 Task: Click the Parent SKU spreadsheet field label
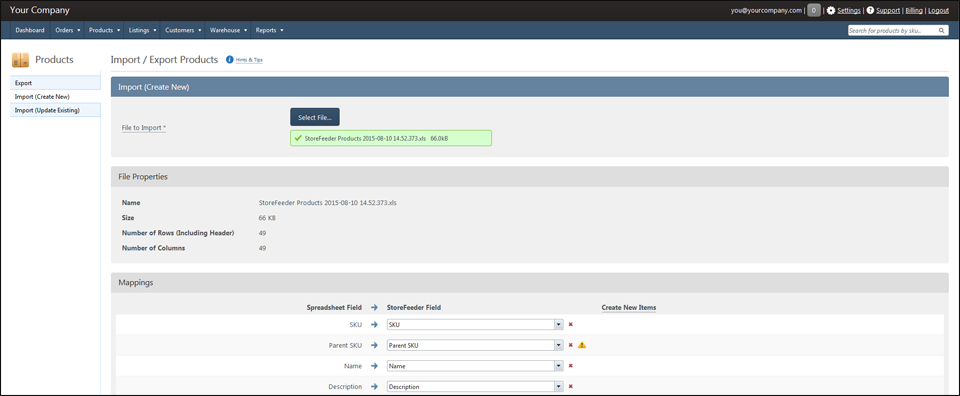pyautogui.click(x=345, y=345)
